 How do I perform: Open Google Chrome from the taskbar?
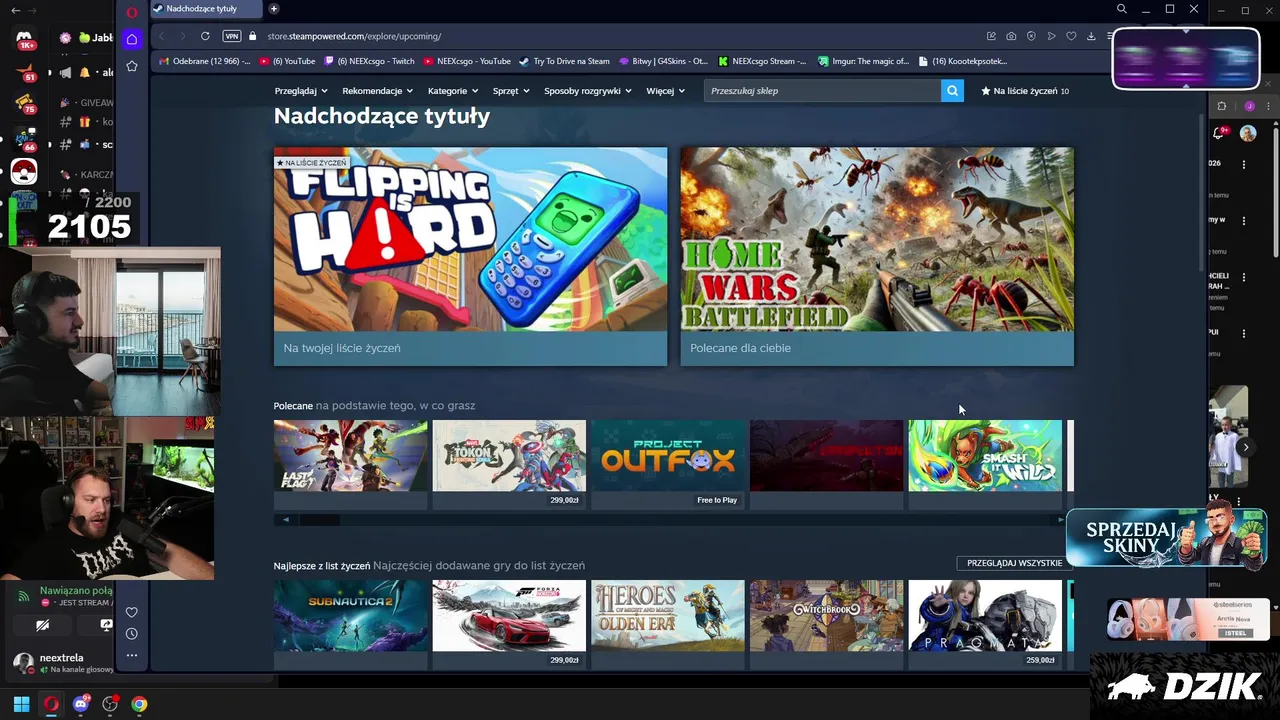tap(139, 704)
